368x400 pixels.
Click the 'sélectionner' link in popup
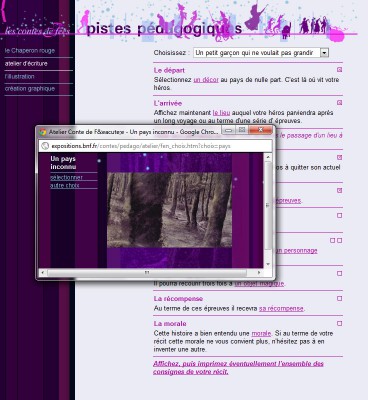coord(66,177)
